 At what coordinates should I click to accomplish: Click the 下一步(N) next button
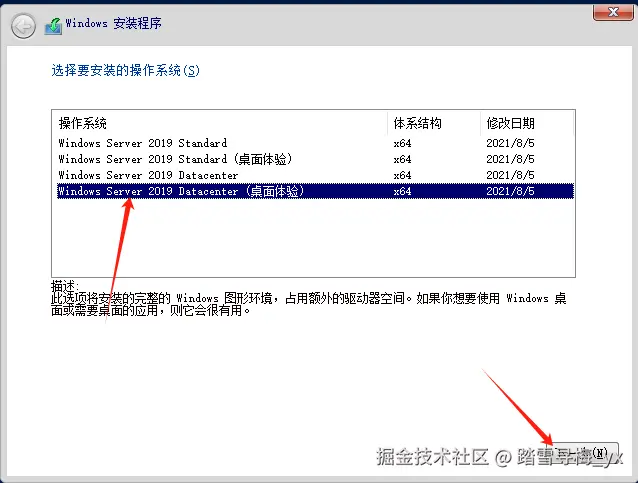click(584, 454)
